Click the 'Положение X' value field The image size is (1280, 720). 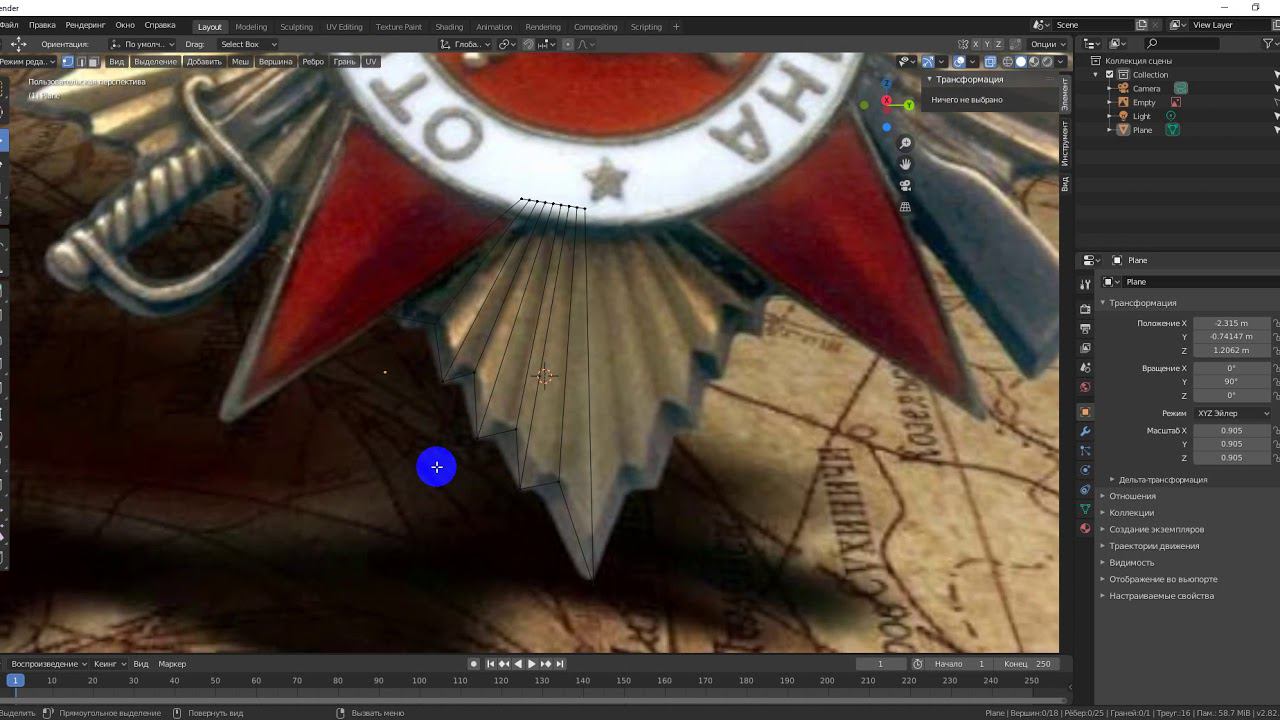point(1231,323)
